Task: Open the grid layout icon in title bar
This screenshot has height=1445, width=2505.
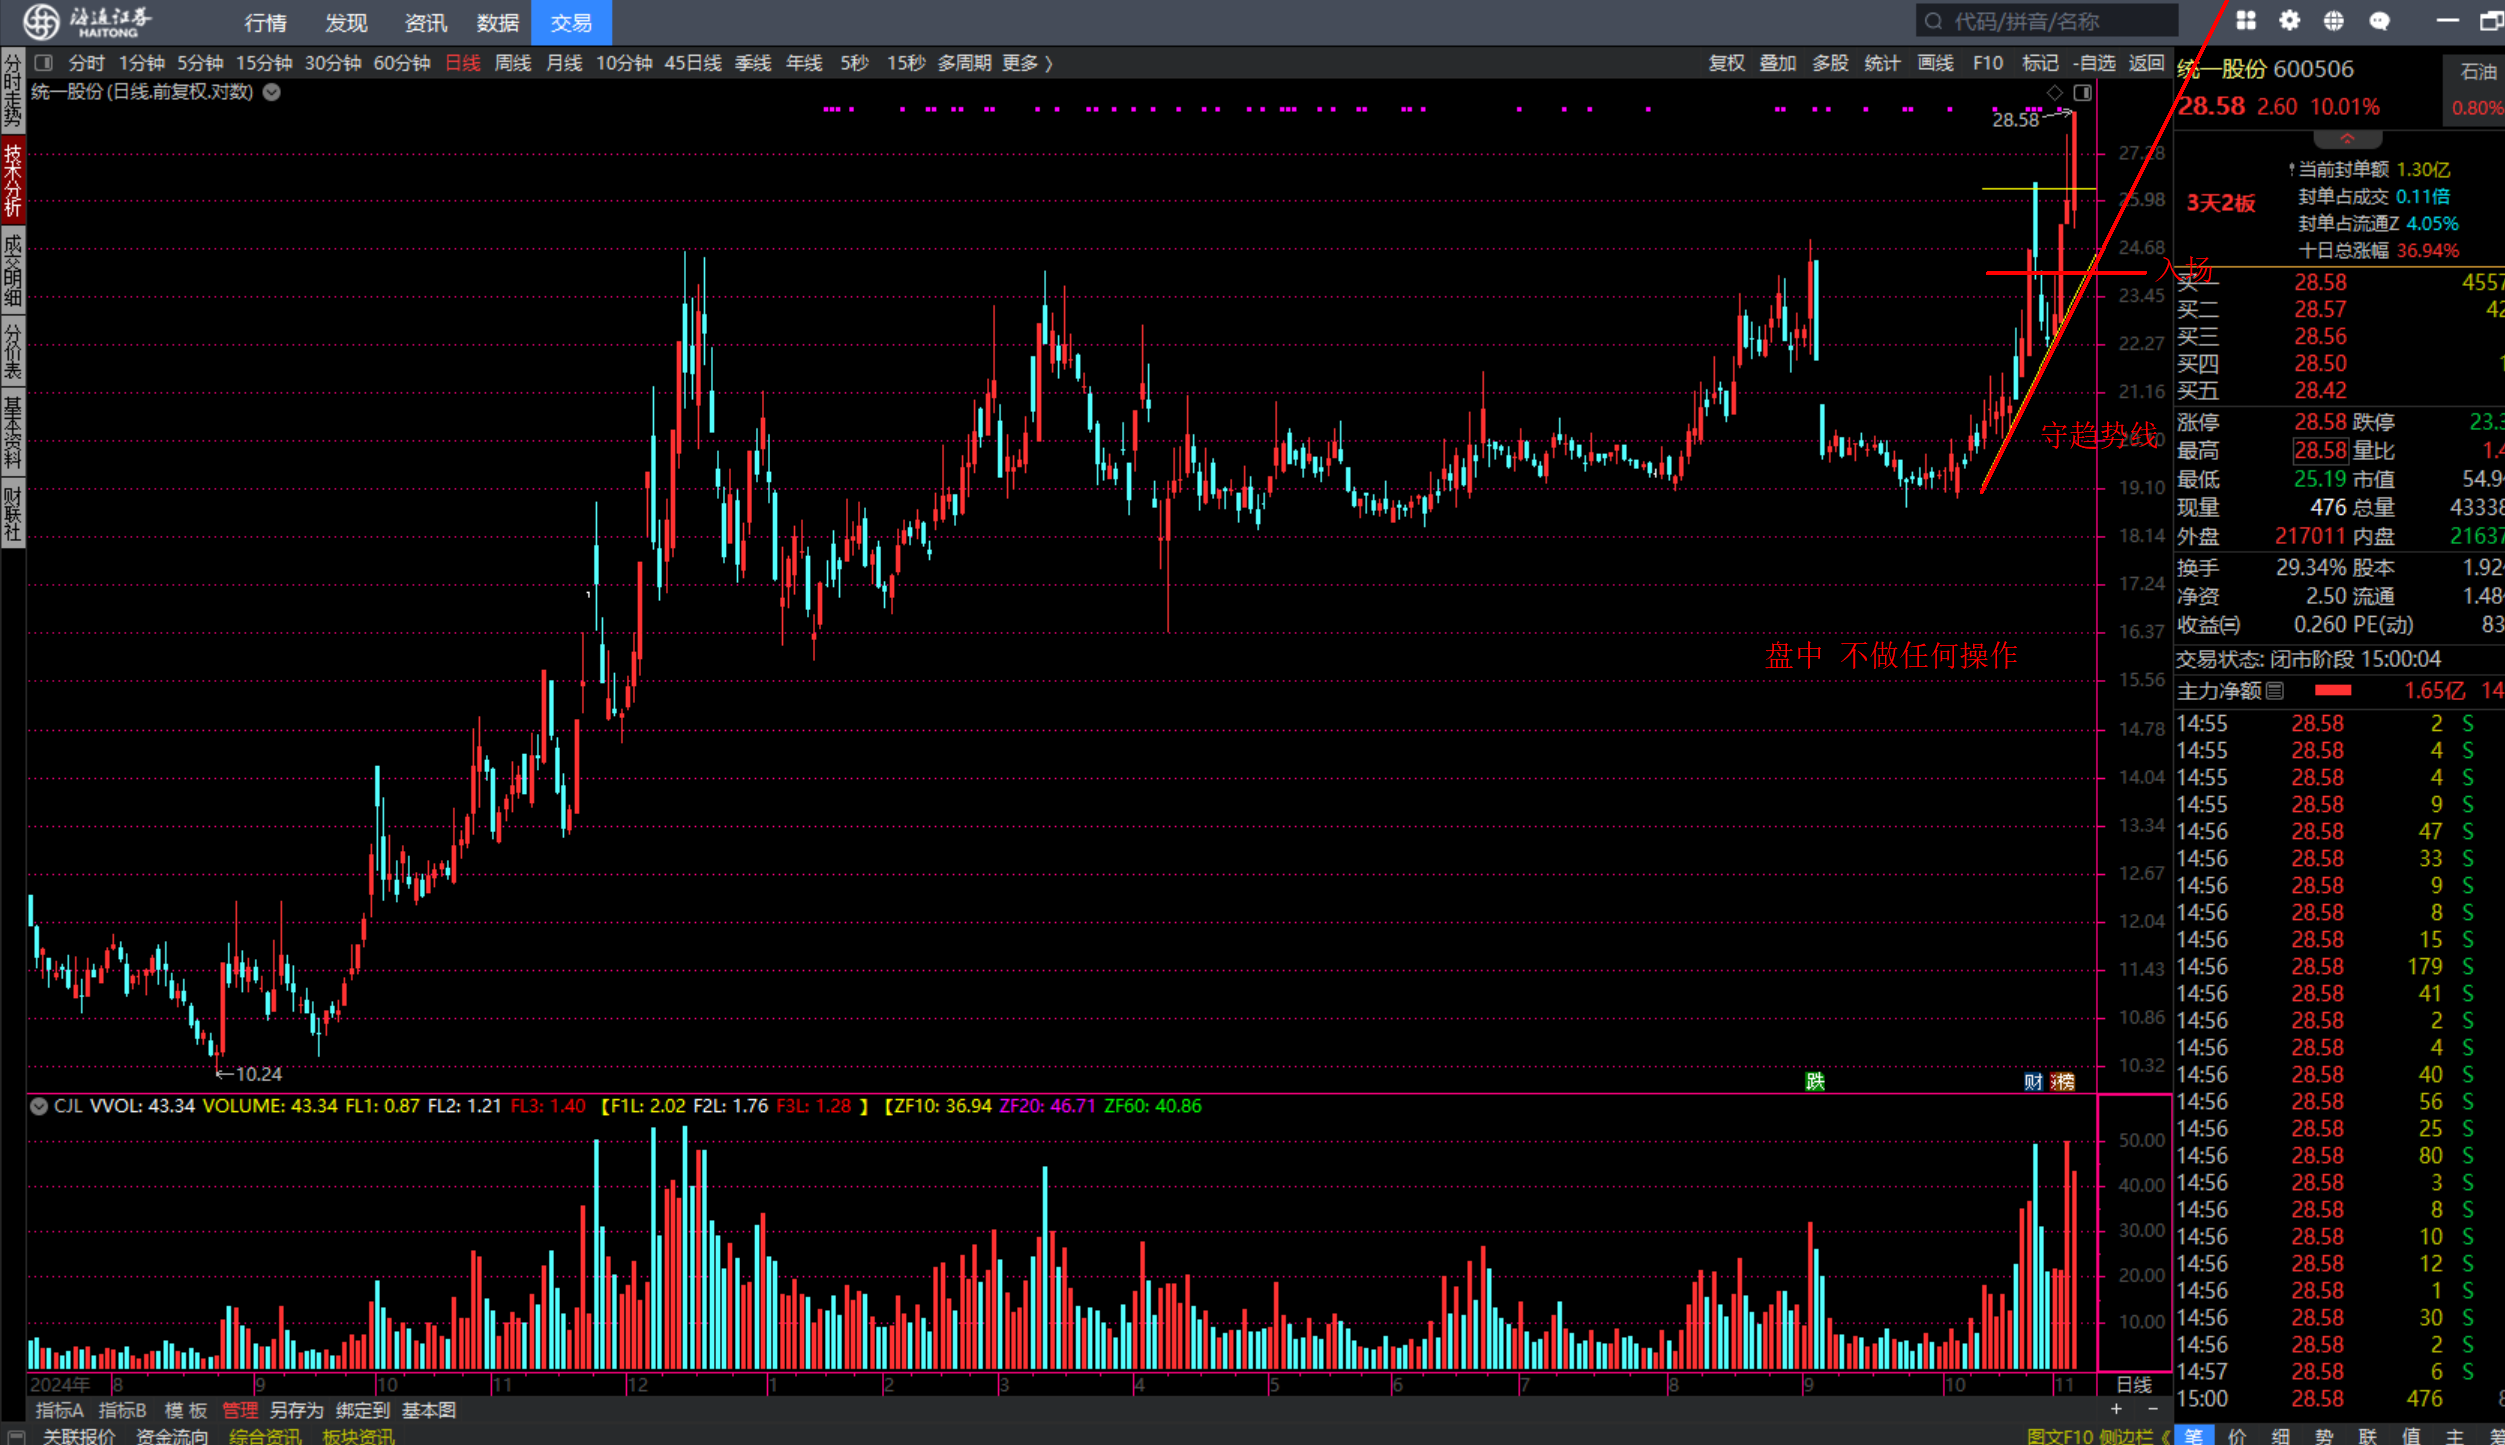Action: (2245, 21)
